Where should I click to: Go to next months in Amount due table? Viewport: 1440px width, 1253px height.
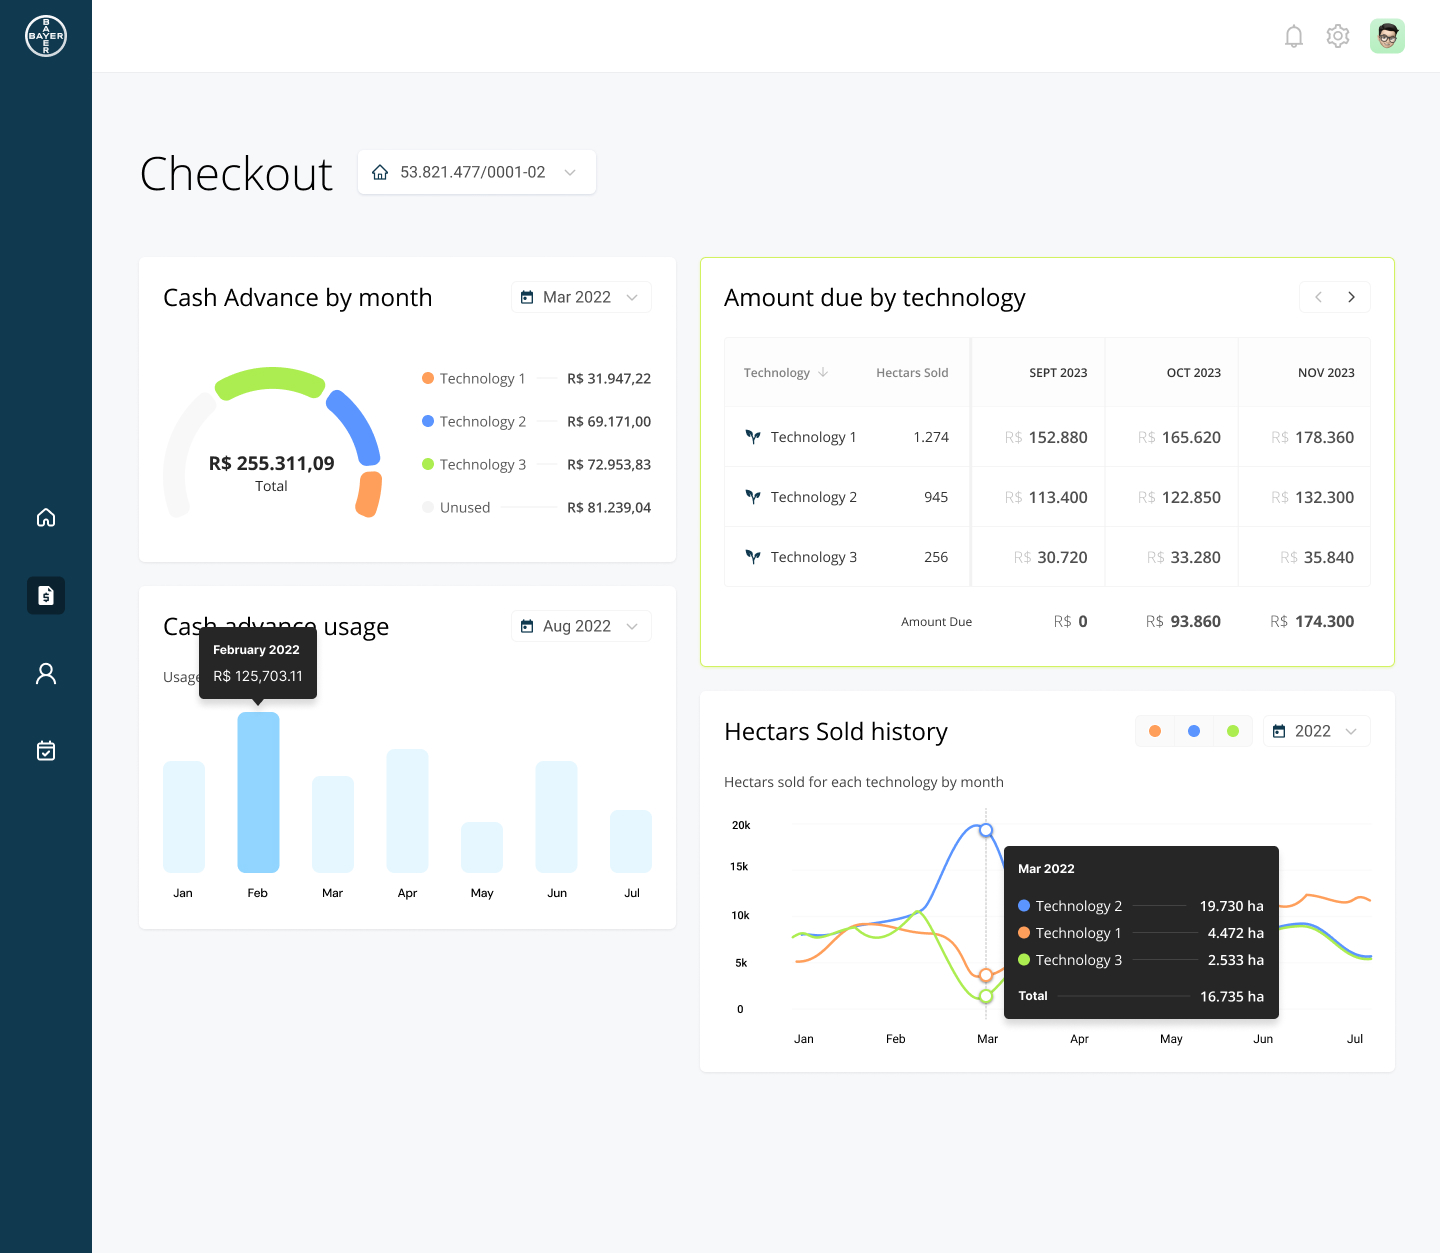(x=1351, y=297)
